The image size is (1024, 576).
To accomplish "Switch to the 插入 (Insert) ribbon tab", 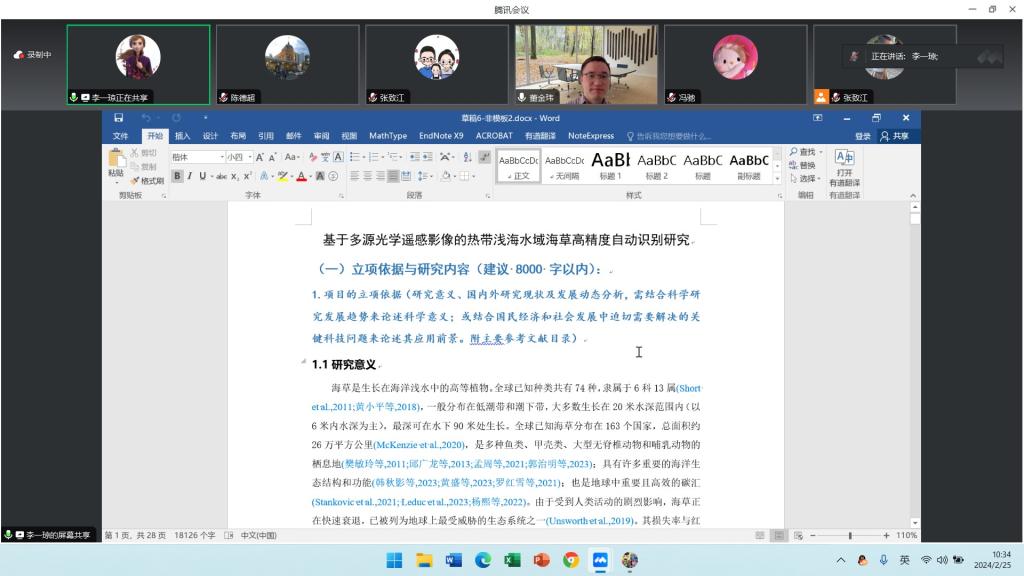I will 182,136.
